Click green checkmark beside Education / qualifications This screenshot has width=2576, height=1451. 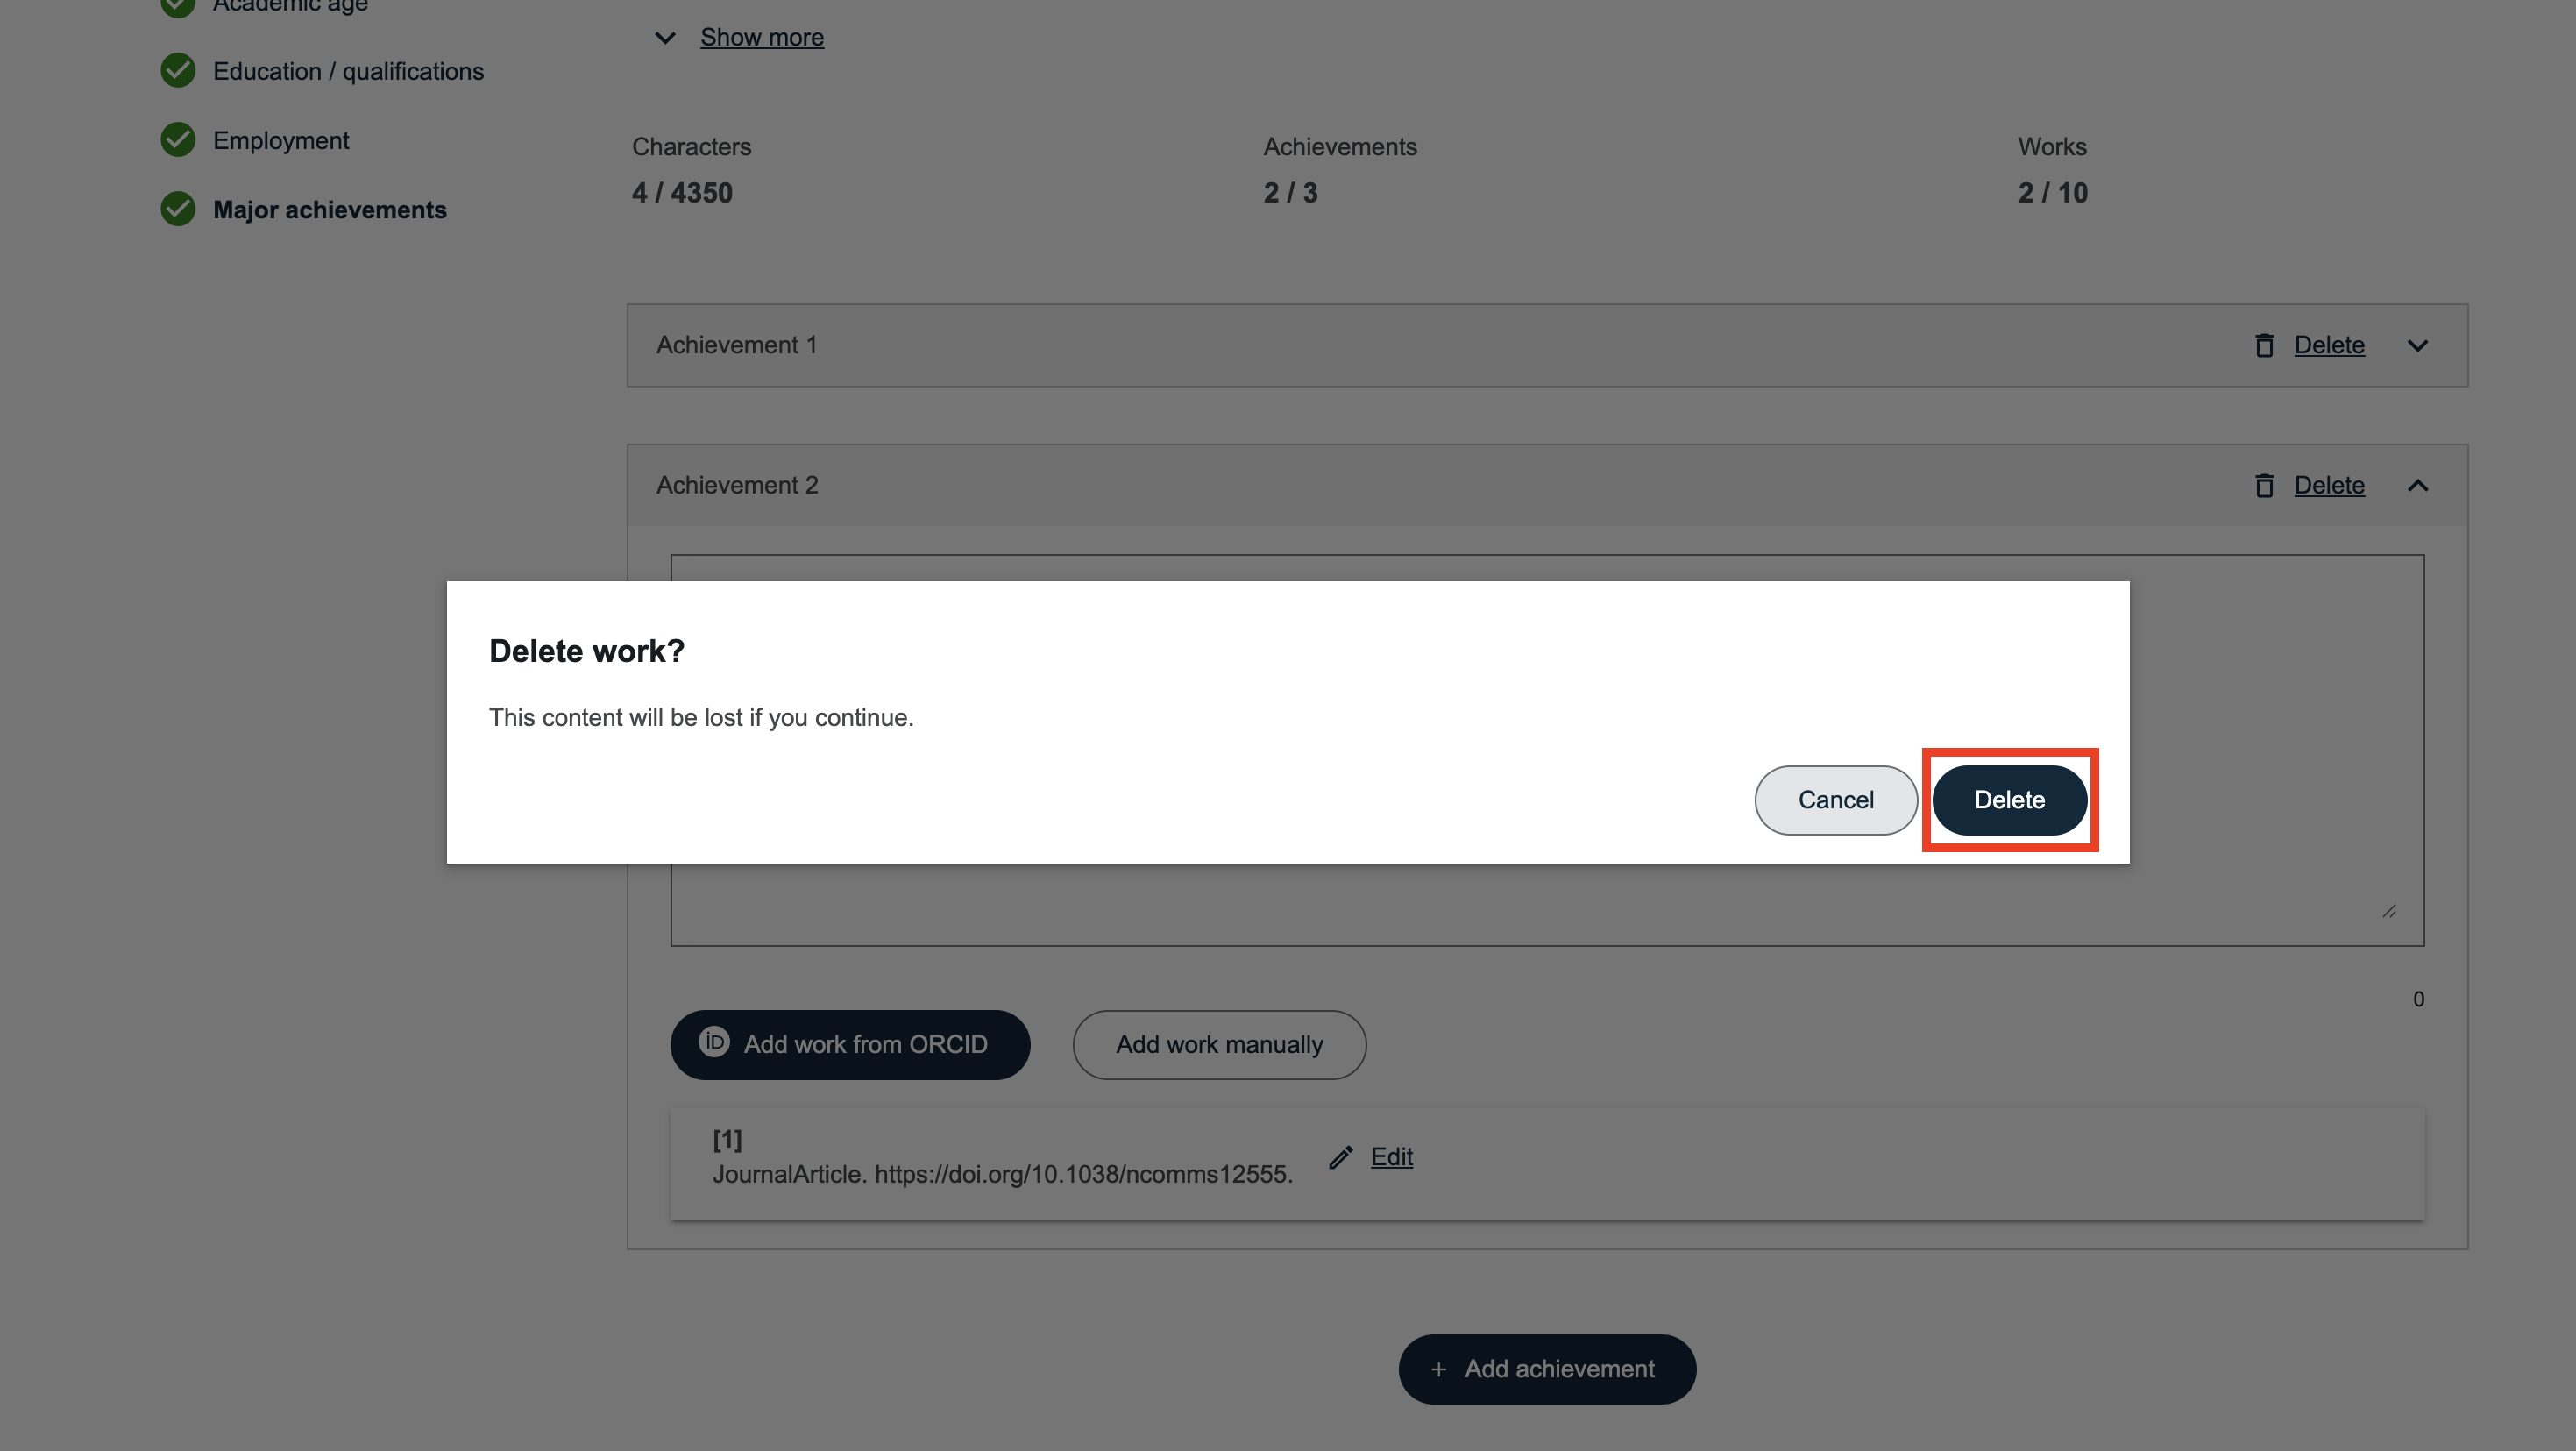point(178,71)
